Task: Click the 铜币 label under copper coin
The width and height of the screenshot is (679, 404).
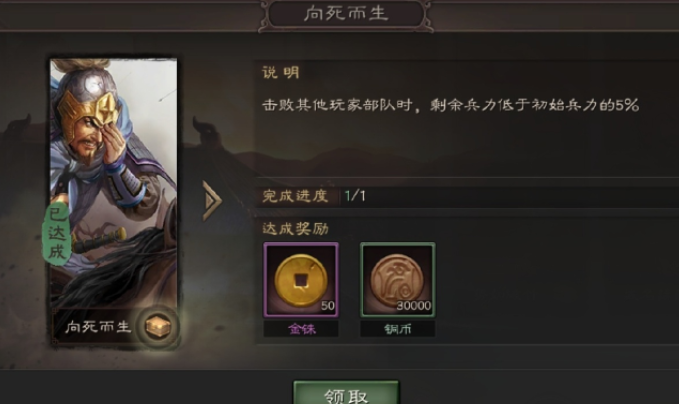Action: click(x=398, y=330)
